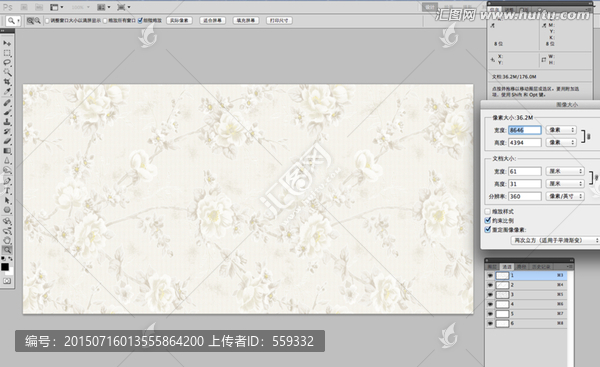The width and height of the screenshot is (600, 367).
Task: Select the Rectangular Marquee tool
Action: click(x=7, y=53)
